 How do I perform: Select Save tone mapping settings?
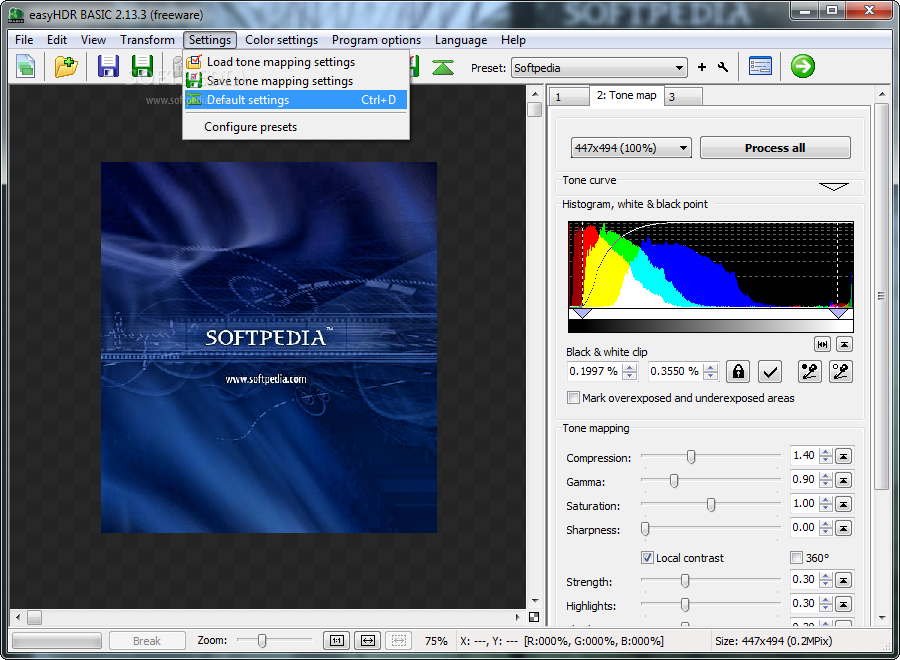[296, 81]
